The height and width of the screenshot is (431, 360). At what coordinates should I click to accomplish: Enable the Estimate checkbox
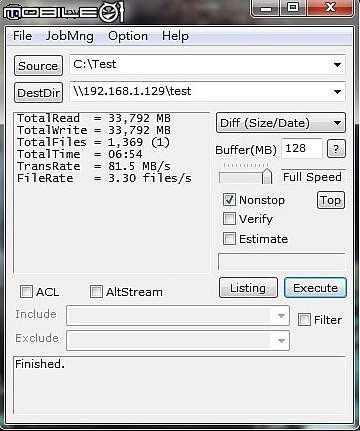click(x=229, y=239)
